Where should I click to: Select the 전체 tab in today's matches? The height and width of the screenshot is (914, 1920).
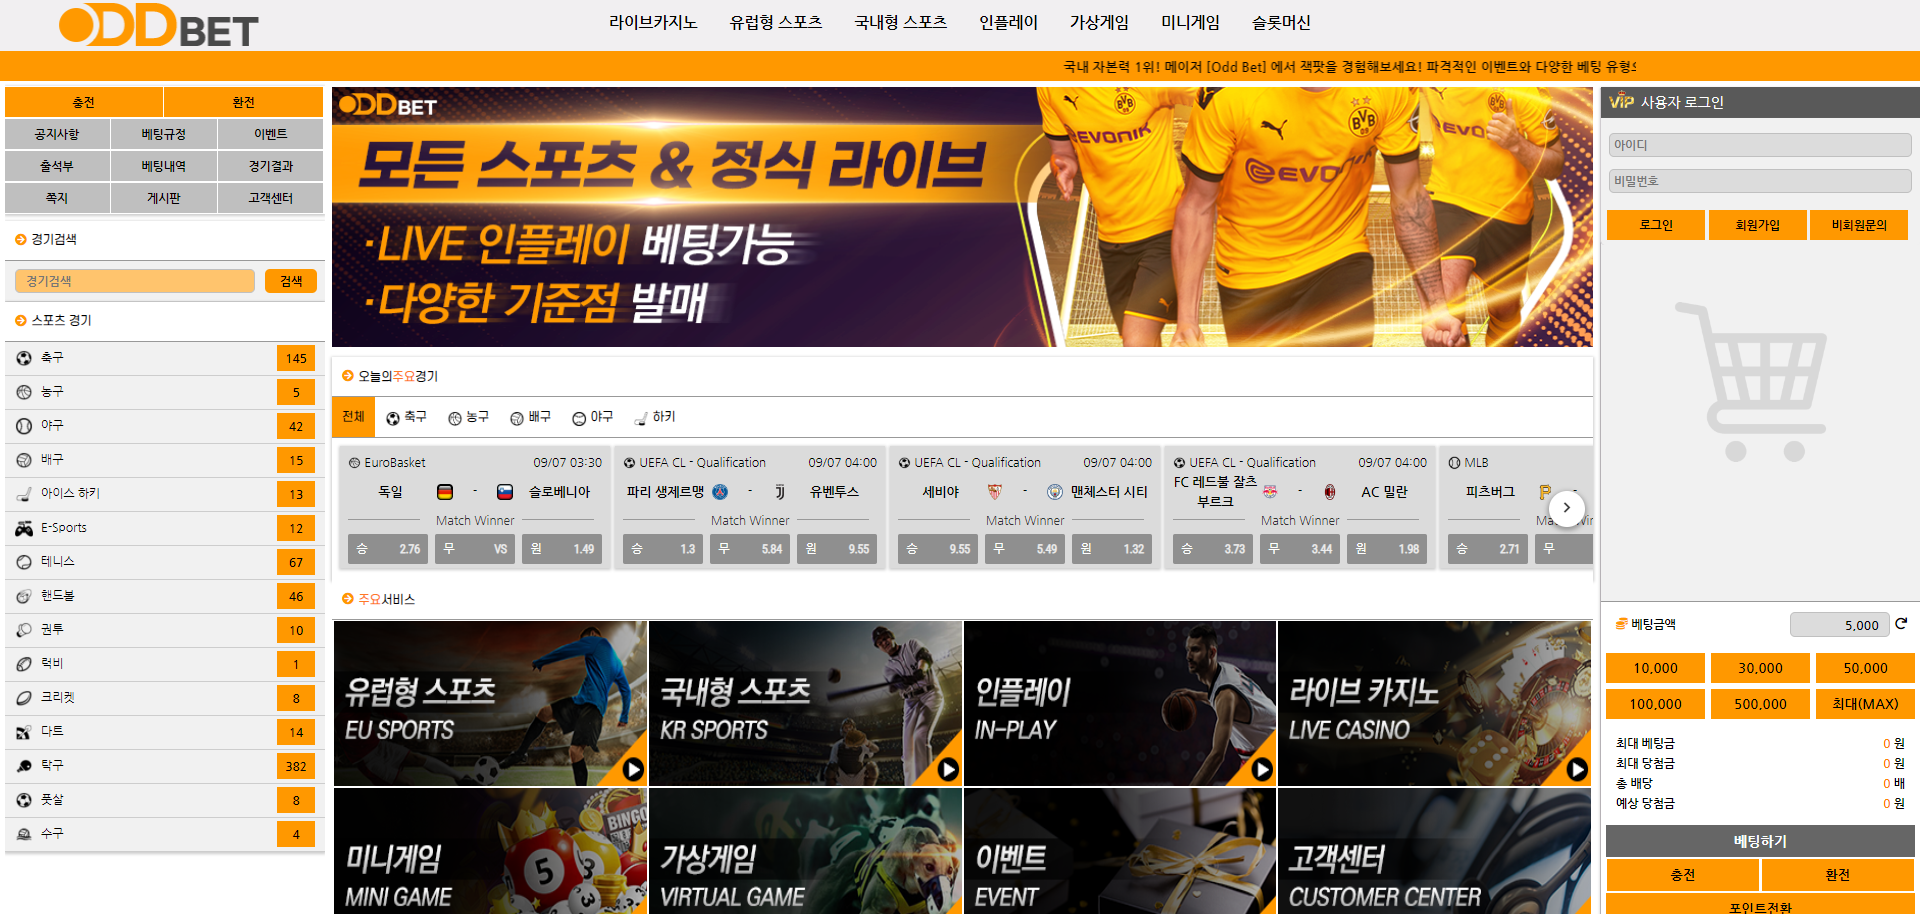pyautogui.click(x=353, y=417)
